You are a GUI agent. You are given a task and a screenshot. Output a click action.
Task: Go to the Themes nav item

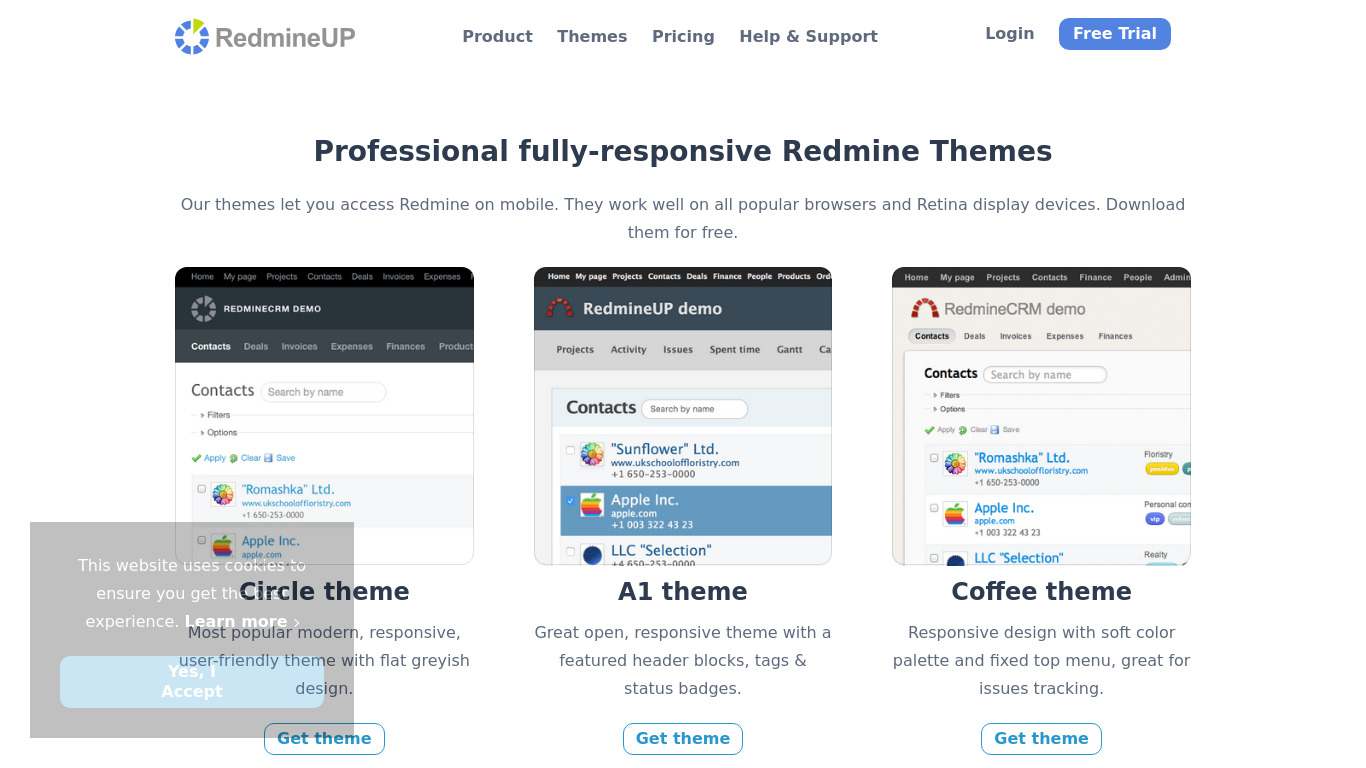click(x=592, y=36)
